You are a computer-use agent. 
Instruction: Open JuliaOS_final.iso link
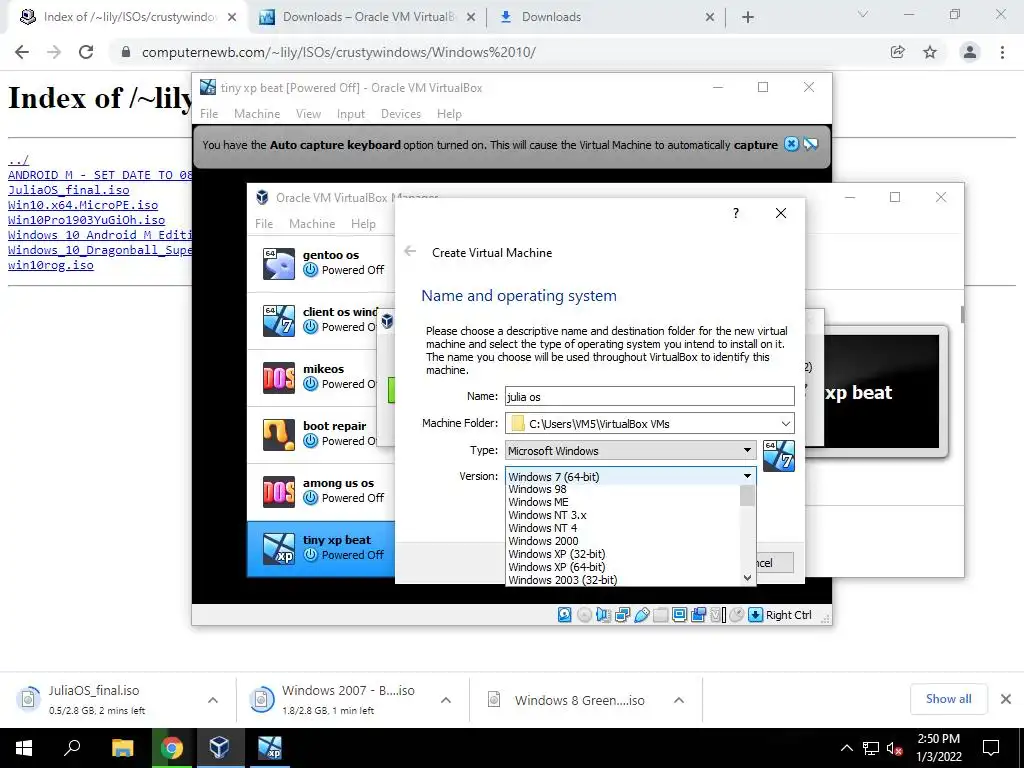point(69,190)
